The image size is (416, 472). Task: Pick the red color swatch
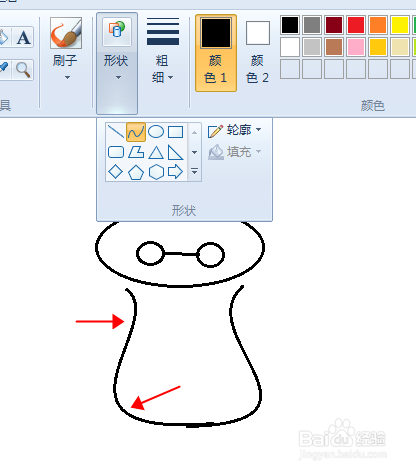click(356, 25)
